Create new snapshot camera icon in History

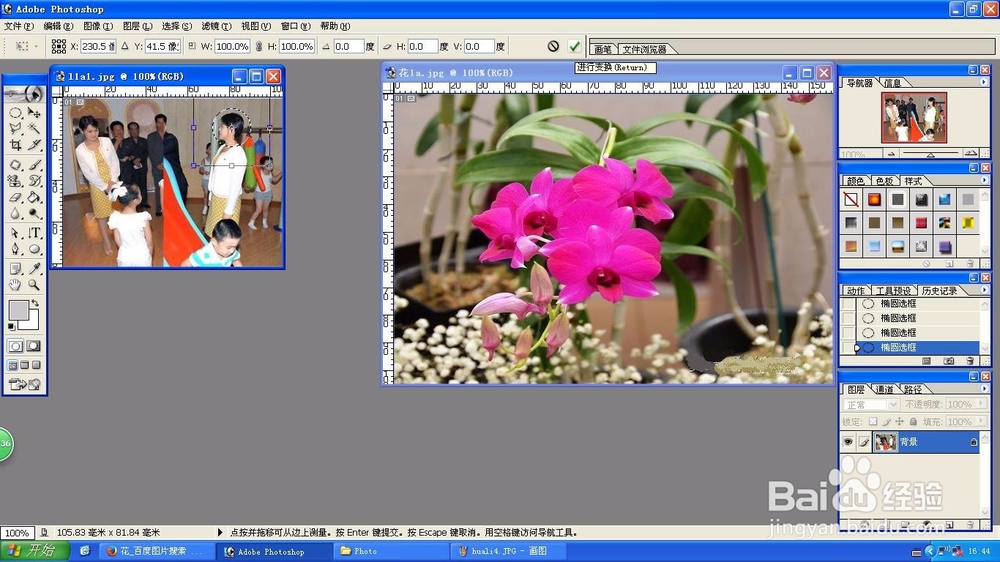click(x=949, y=361)
